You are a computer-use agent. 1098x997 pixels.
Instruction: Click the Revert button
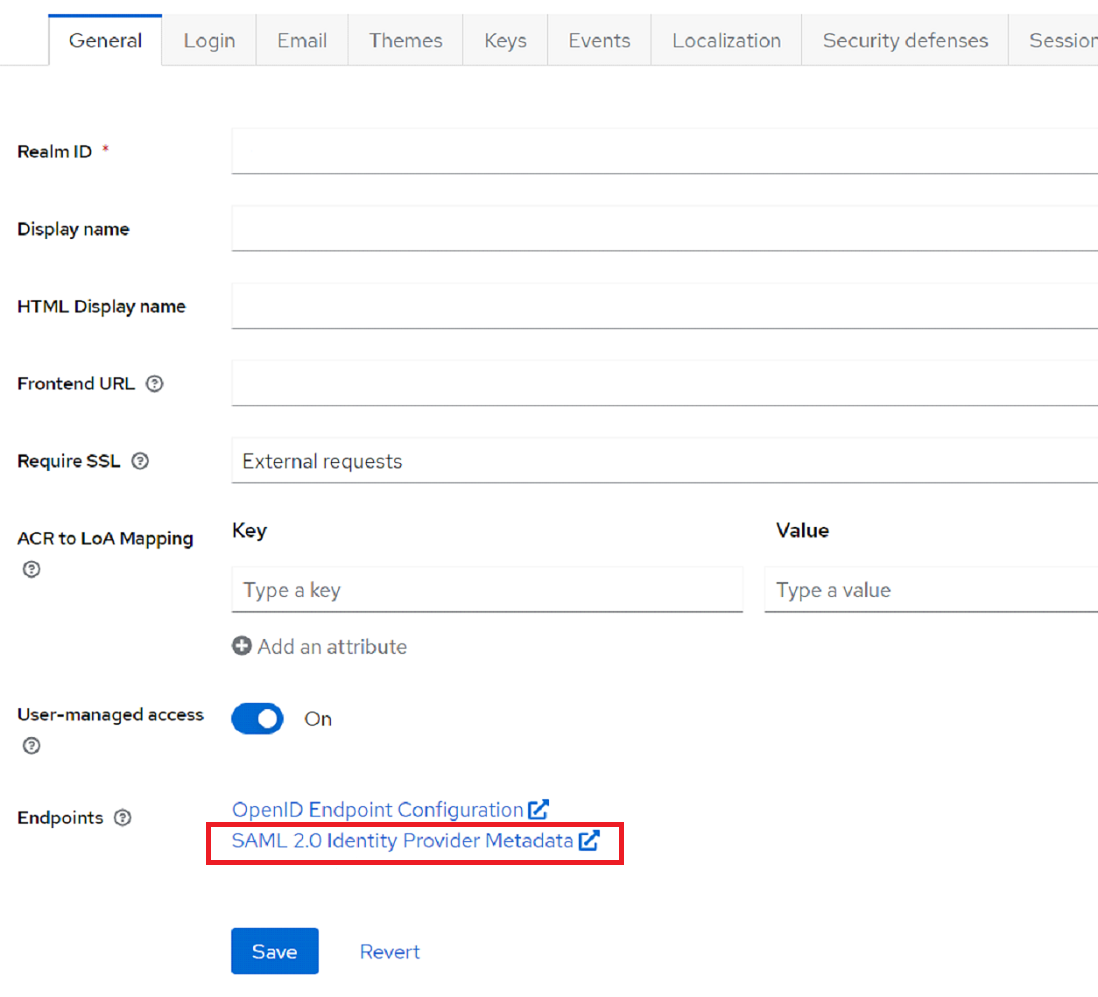click(390, 951)
